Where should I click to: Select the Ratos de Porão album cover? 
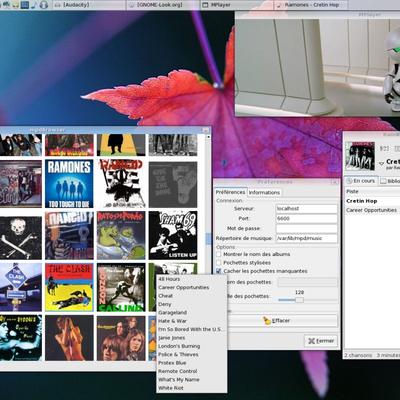[x=121, y=235]
